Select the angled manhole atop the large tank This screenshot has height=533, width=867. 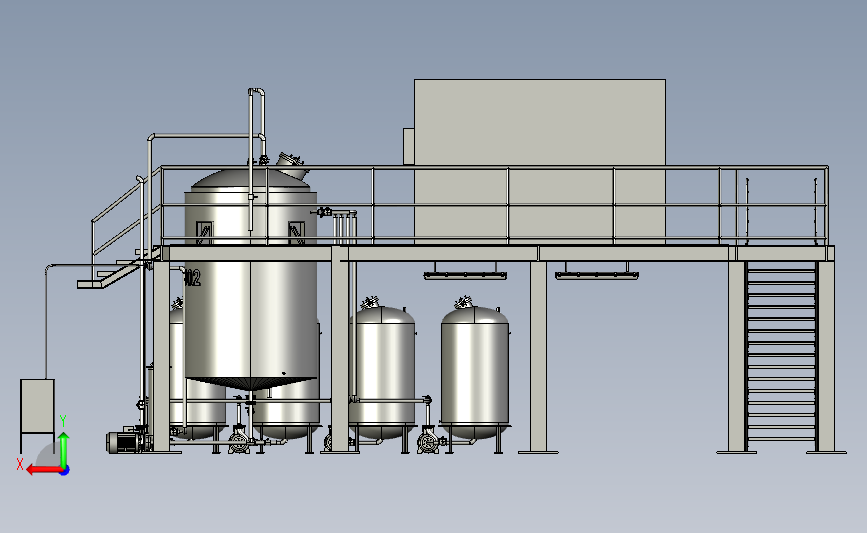tap(291, 164)
